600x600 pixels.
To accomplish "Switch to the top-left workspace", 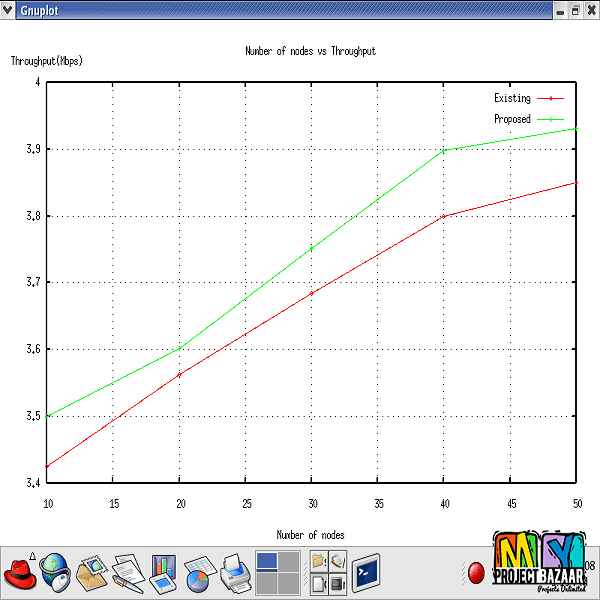I will click(x=267, y=561).
